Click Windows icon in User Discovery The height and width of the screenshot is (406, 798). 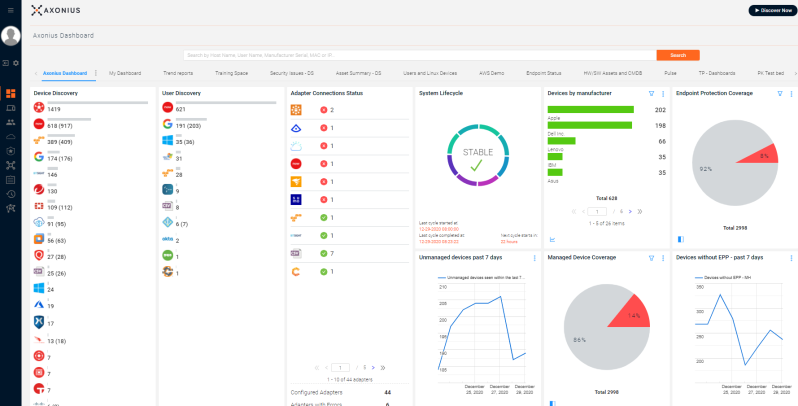tap(167, 141)
